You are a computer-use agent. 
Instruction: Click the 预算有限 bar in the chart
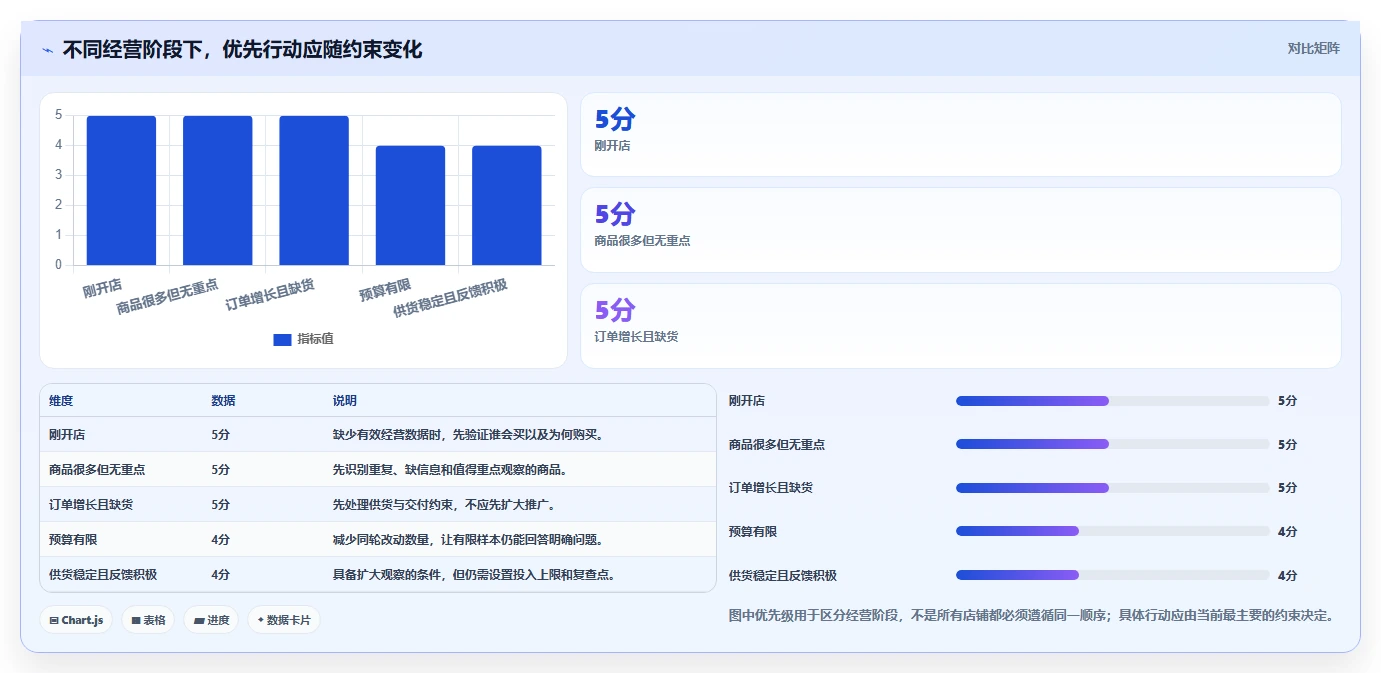pos(410,205)
